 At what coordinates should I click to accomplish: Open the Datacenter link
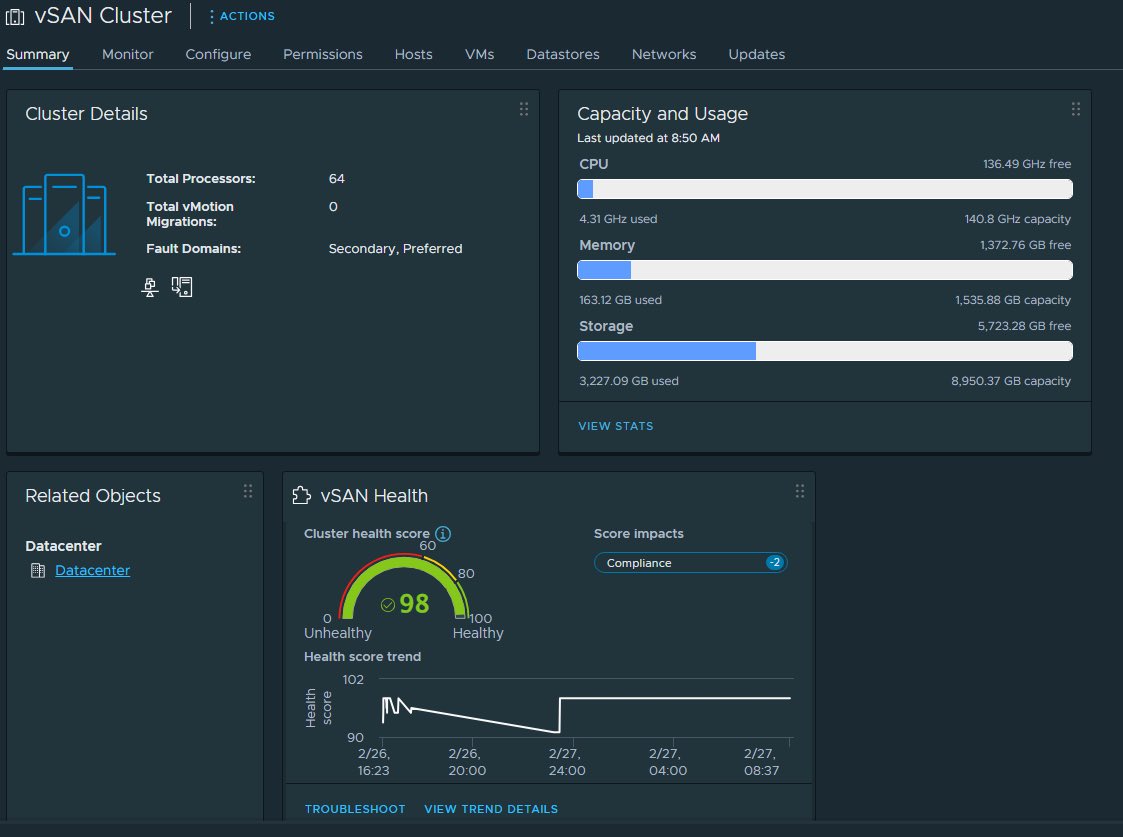coord(92,571)
